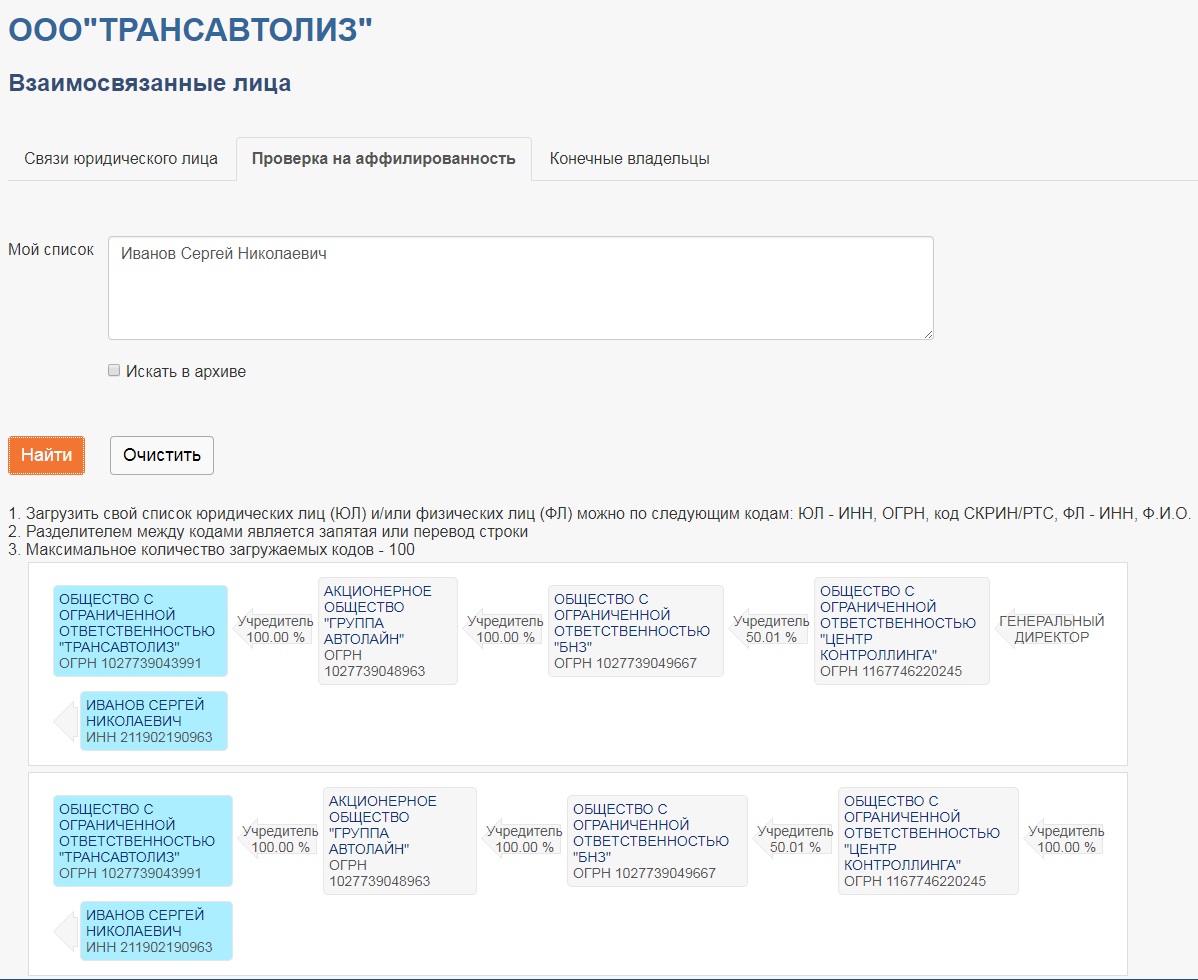1198x980 pixels.
Task: Click Учредитель 50.01 % arrow in first chain
Action: tap(770, 629)
